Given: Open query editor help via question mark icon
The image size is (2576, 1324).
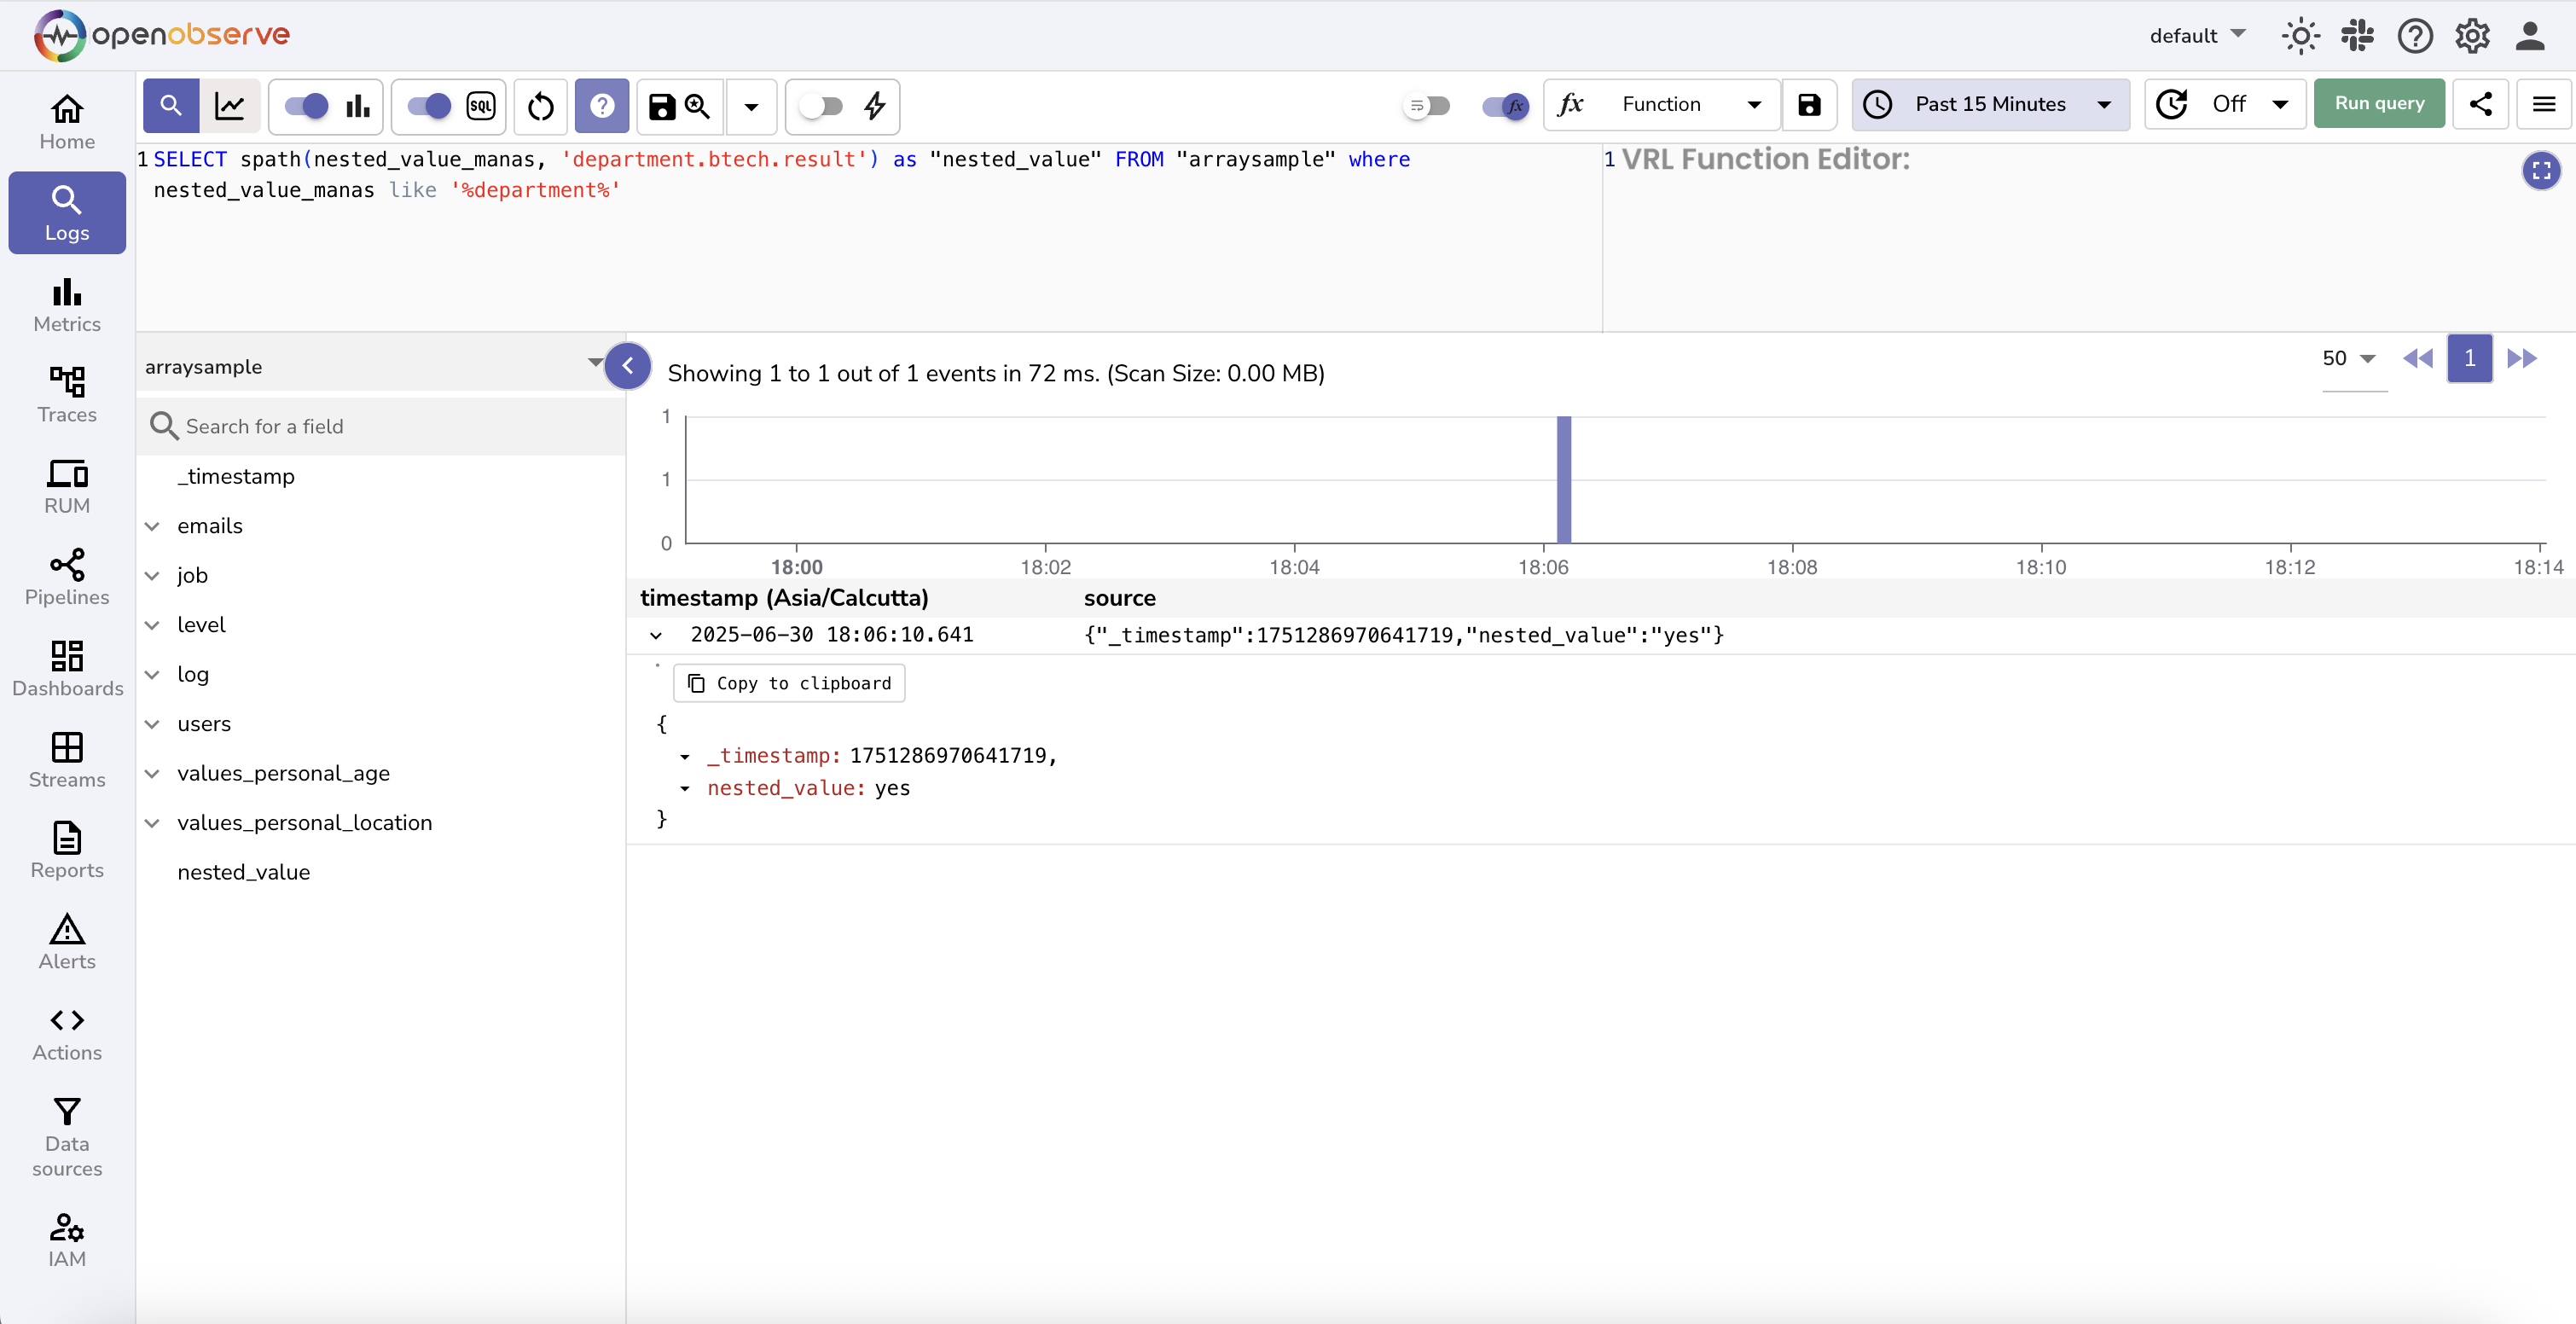Looking at the screenshot, I should coord(602,106).
